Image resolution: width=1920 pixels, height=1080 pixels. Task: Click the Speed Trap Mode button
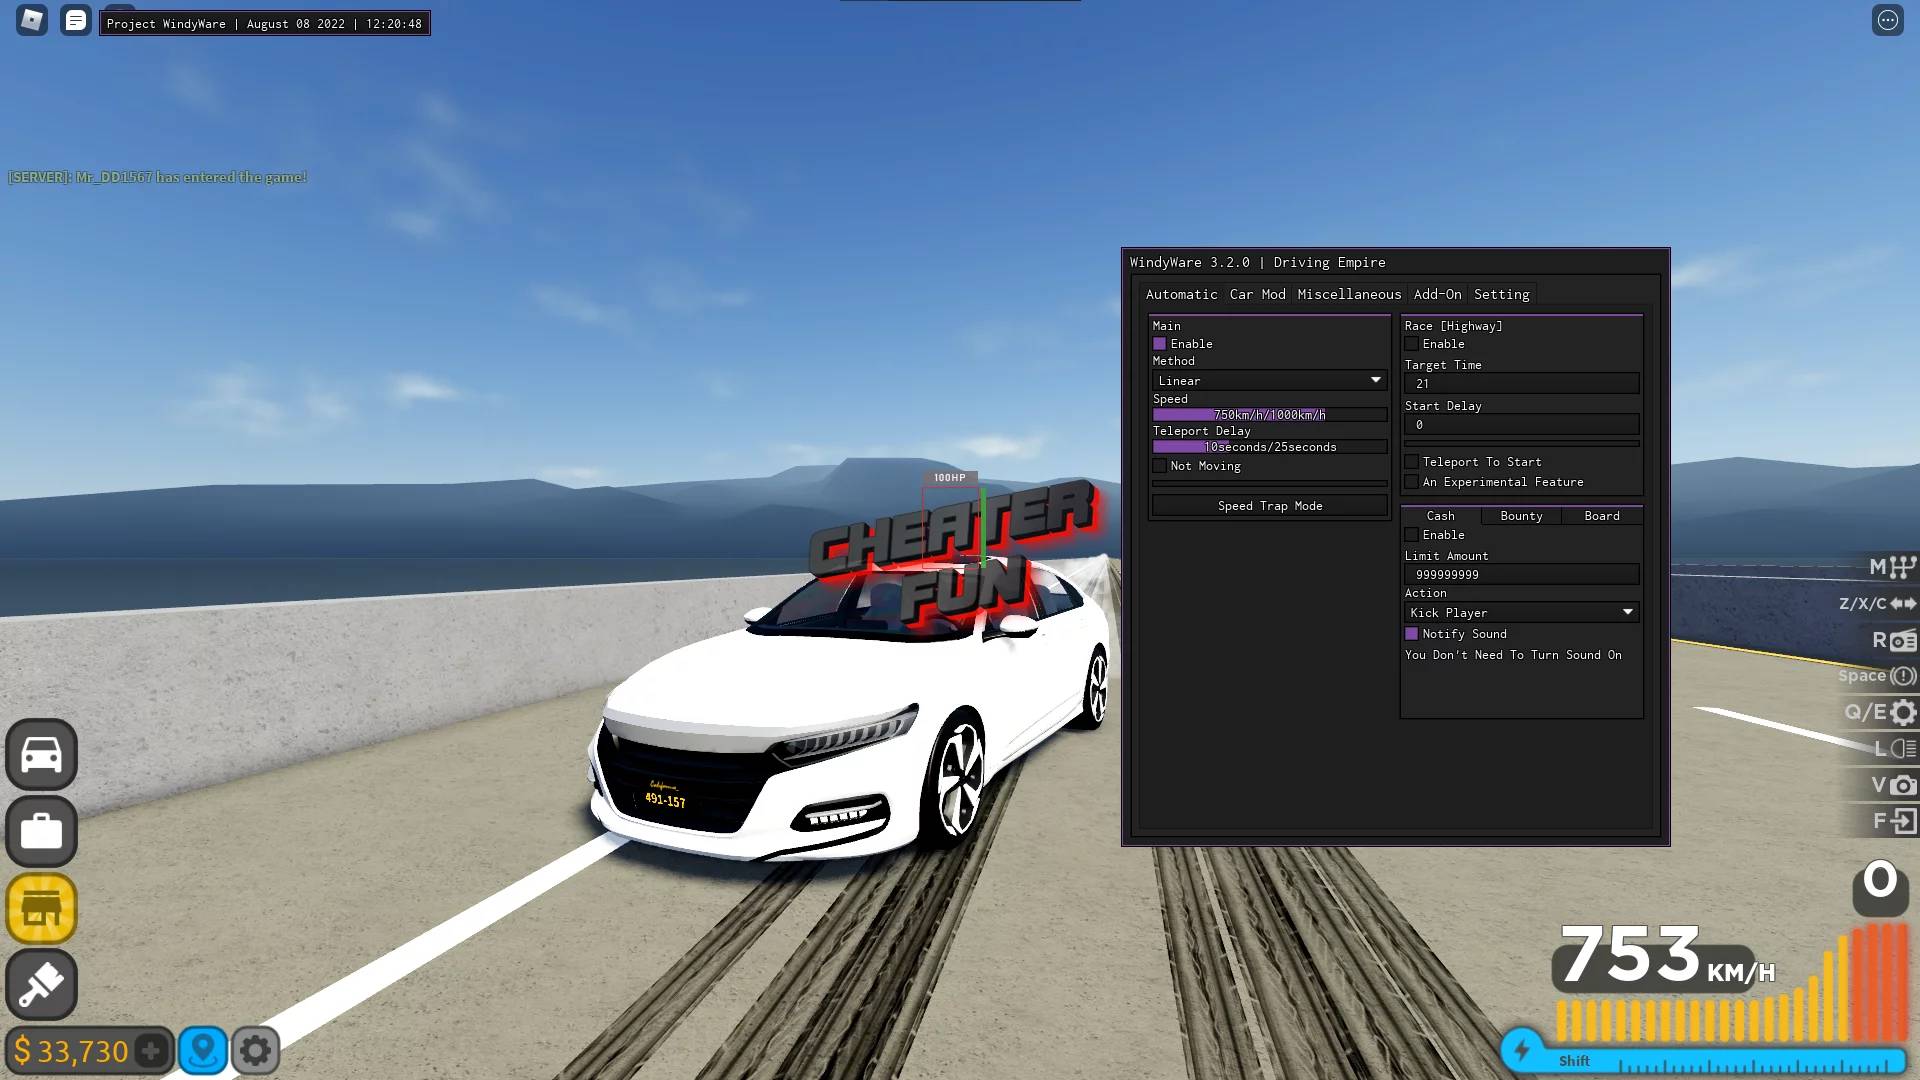pos(1268,505)
